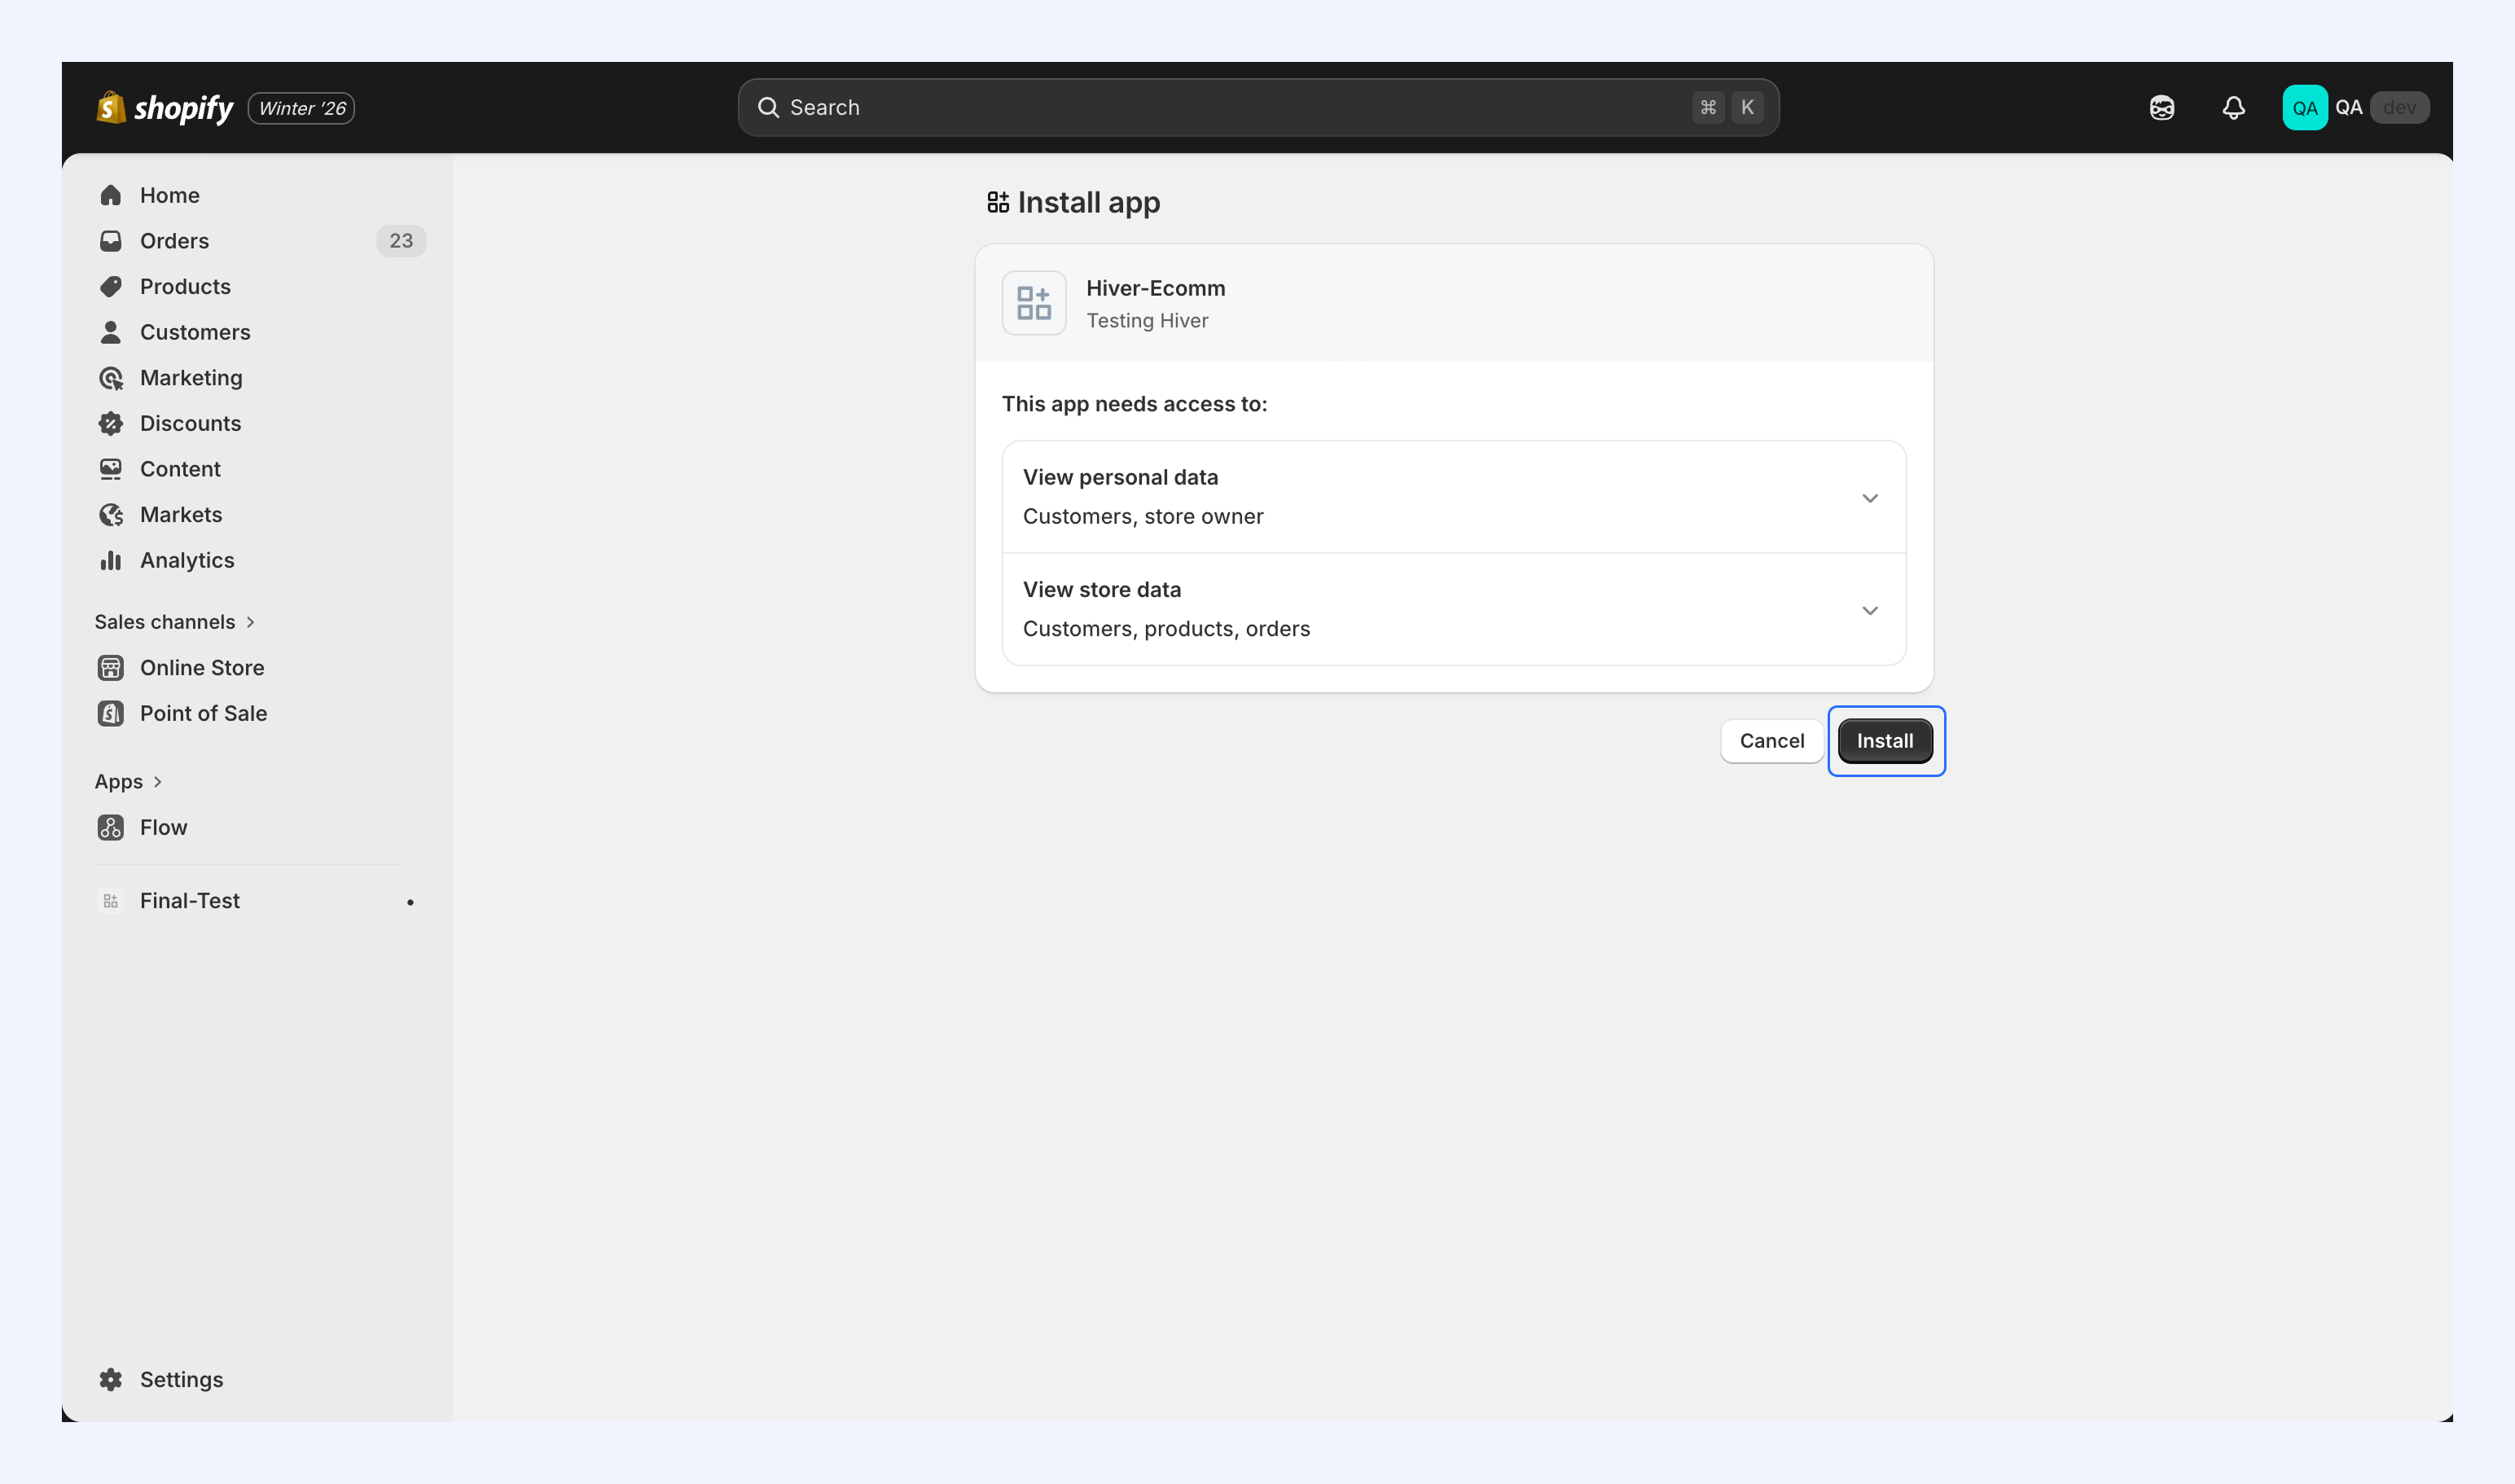2515x1484 pixels.
Task: Open the notifications bell
Action: pos(2233,108)
